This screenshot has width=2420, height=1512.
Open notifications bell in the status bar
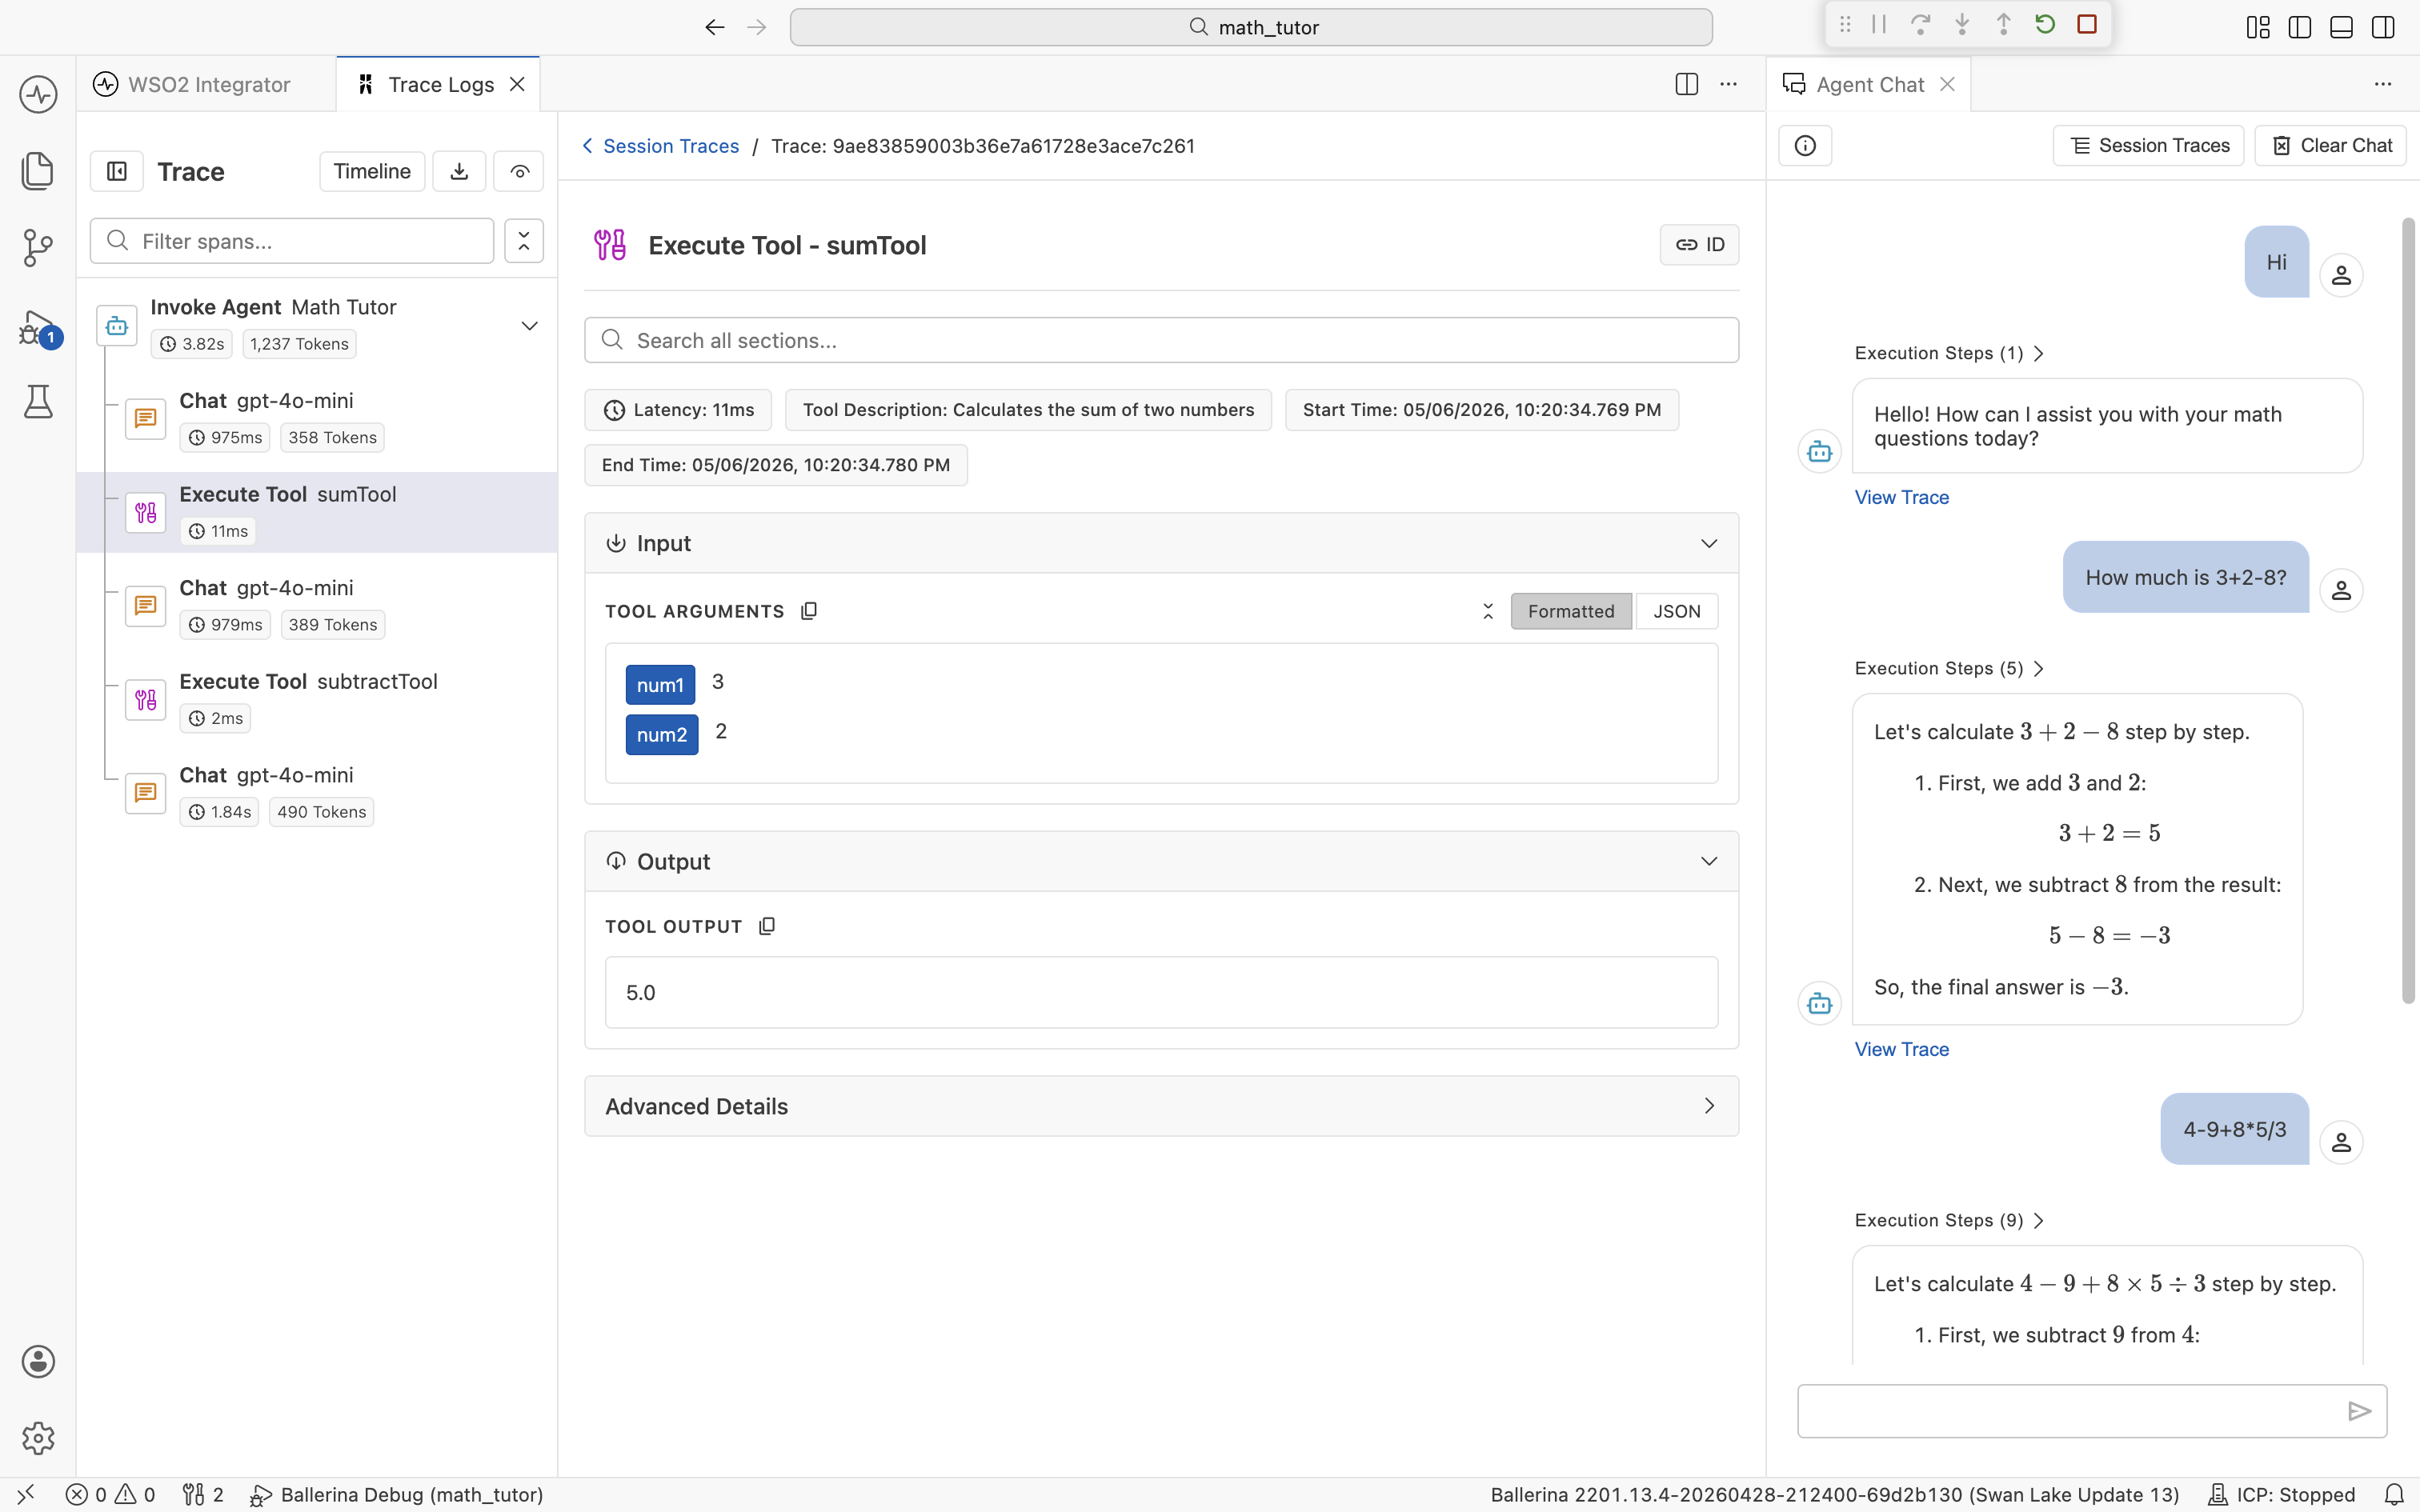(2394, 1495)
